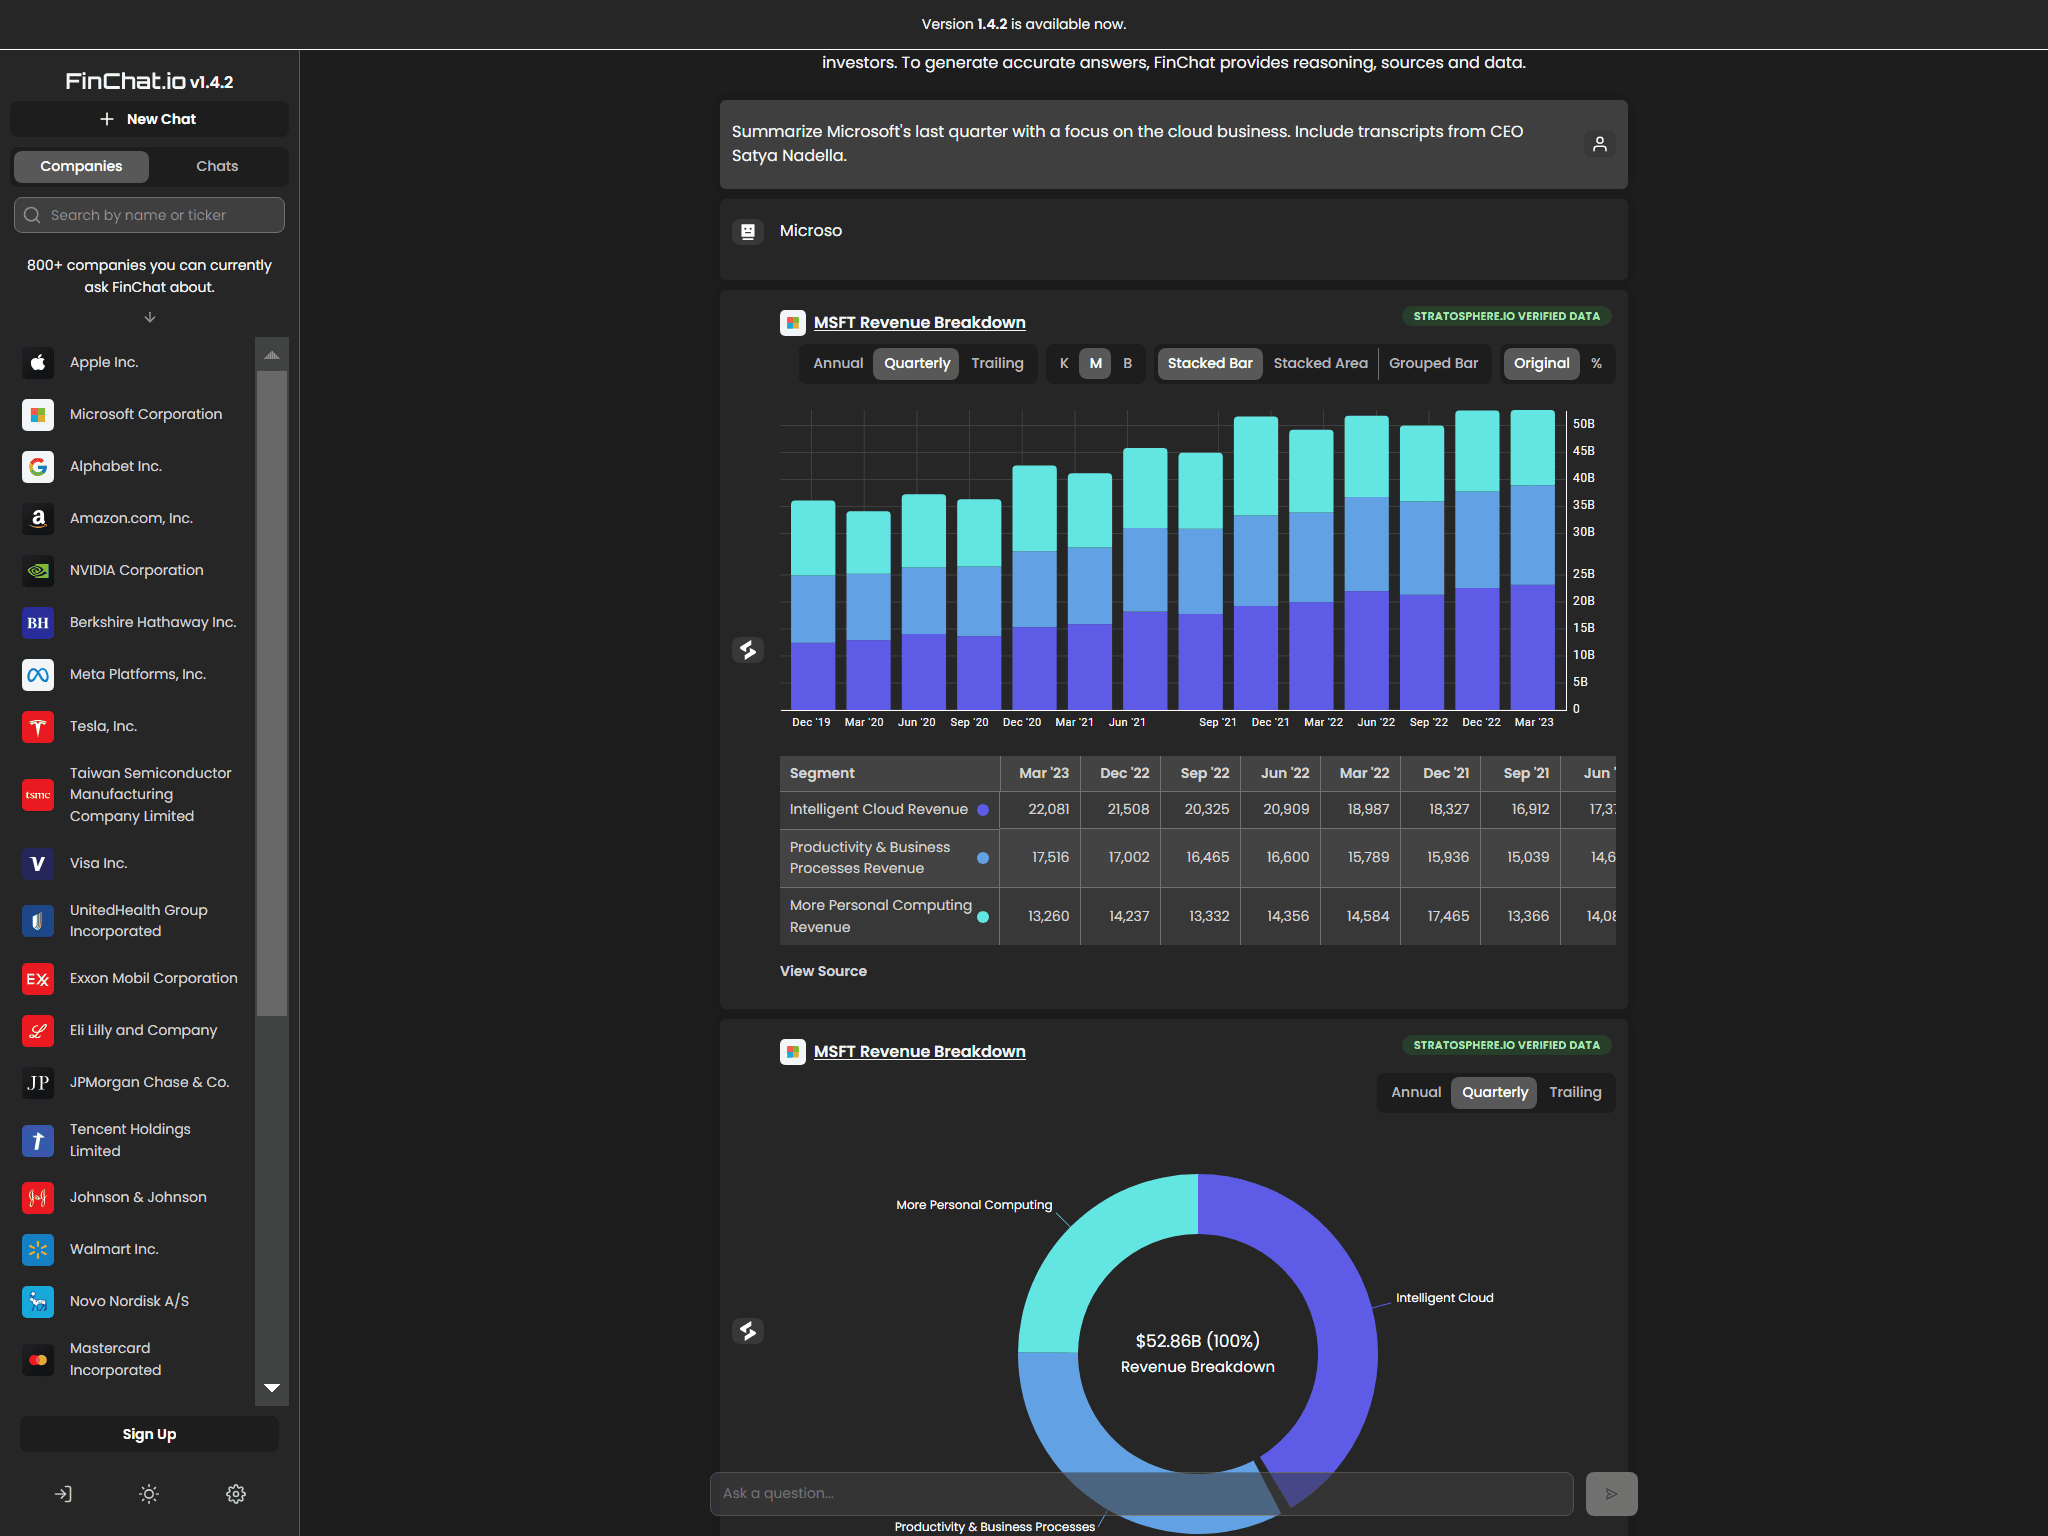The width and height of the screenshot is (2048, 1536).
Task: Click the Walmart spark logo icon
Action: click(x=38, y=1250)
